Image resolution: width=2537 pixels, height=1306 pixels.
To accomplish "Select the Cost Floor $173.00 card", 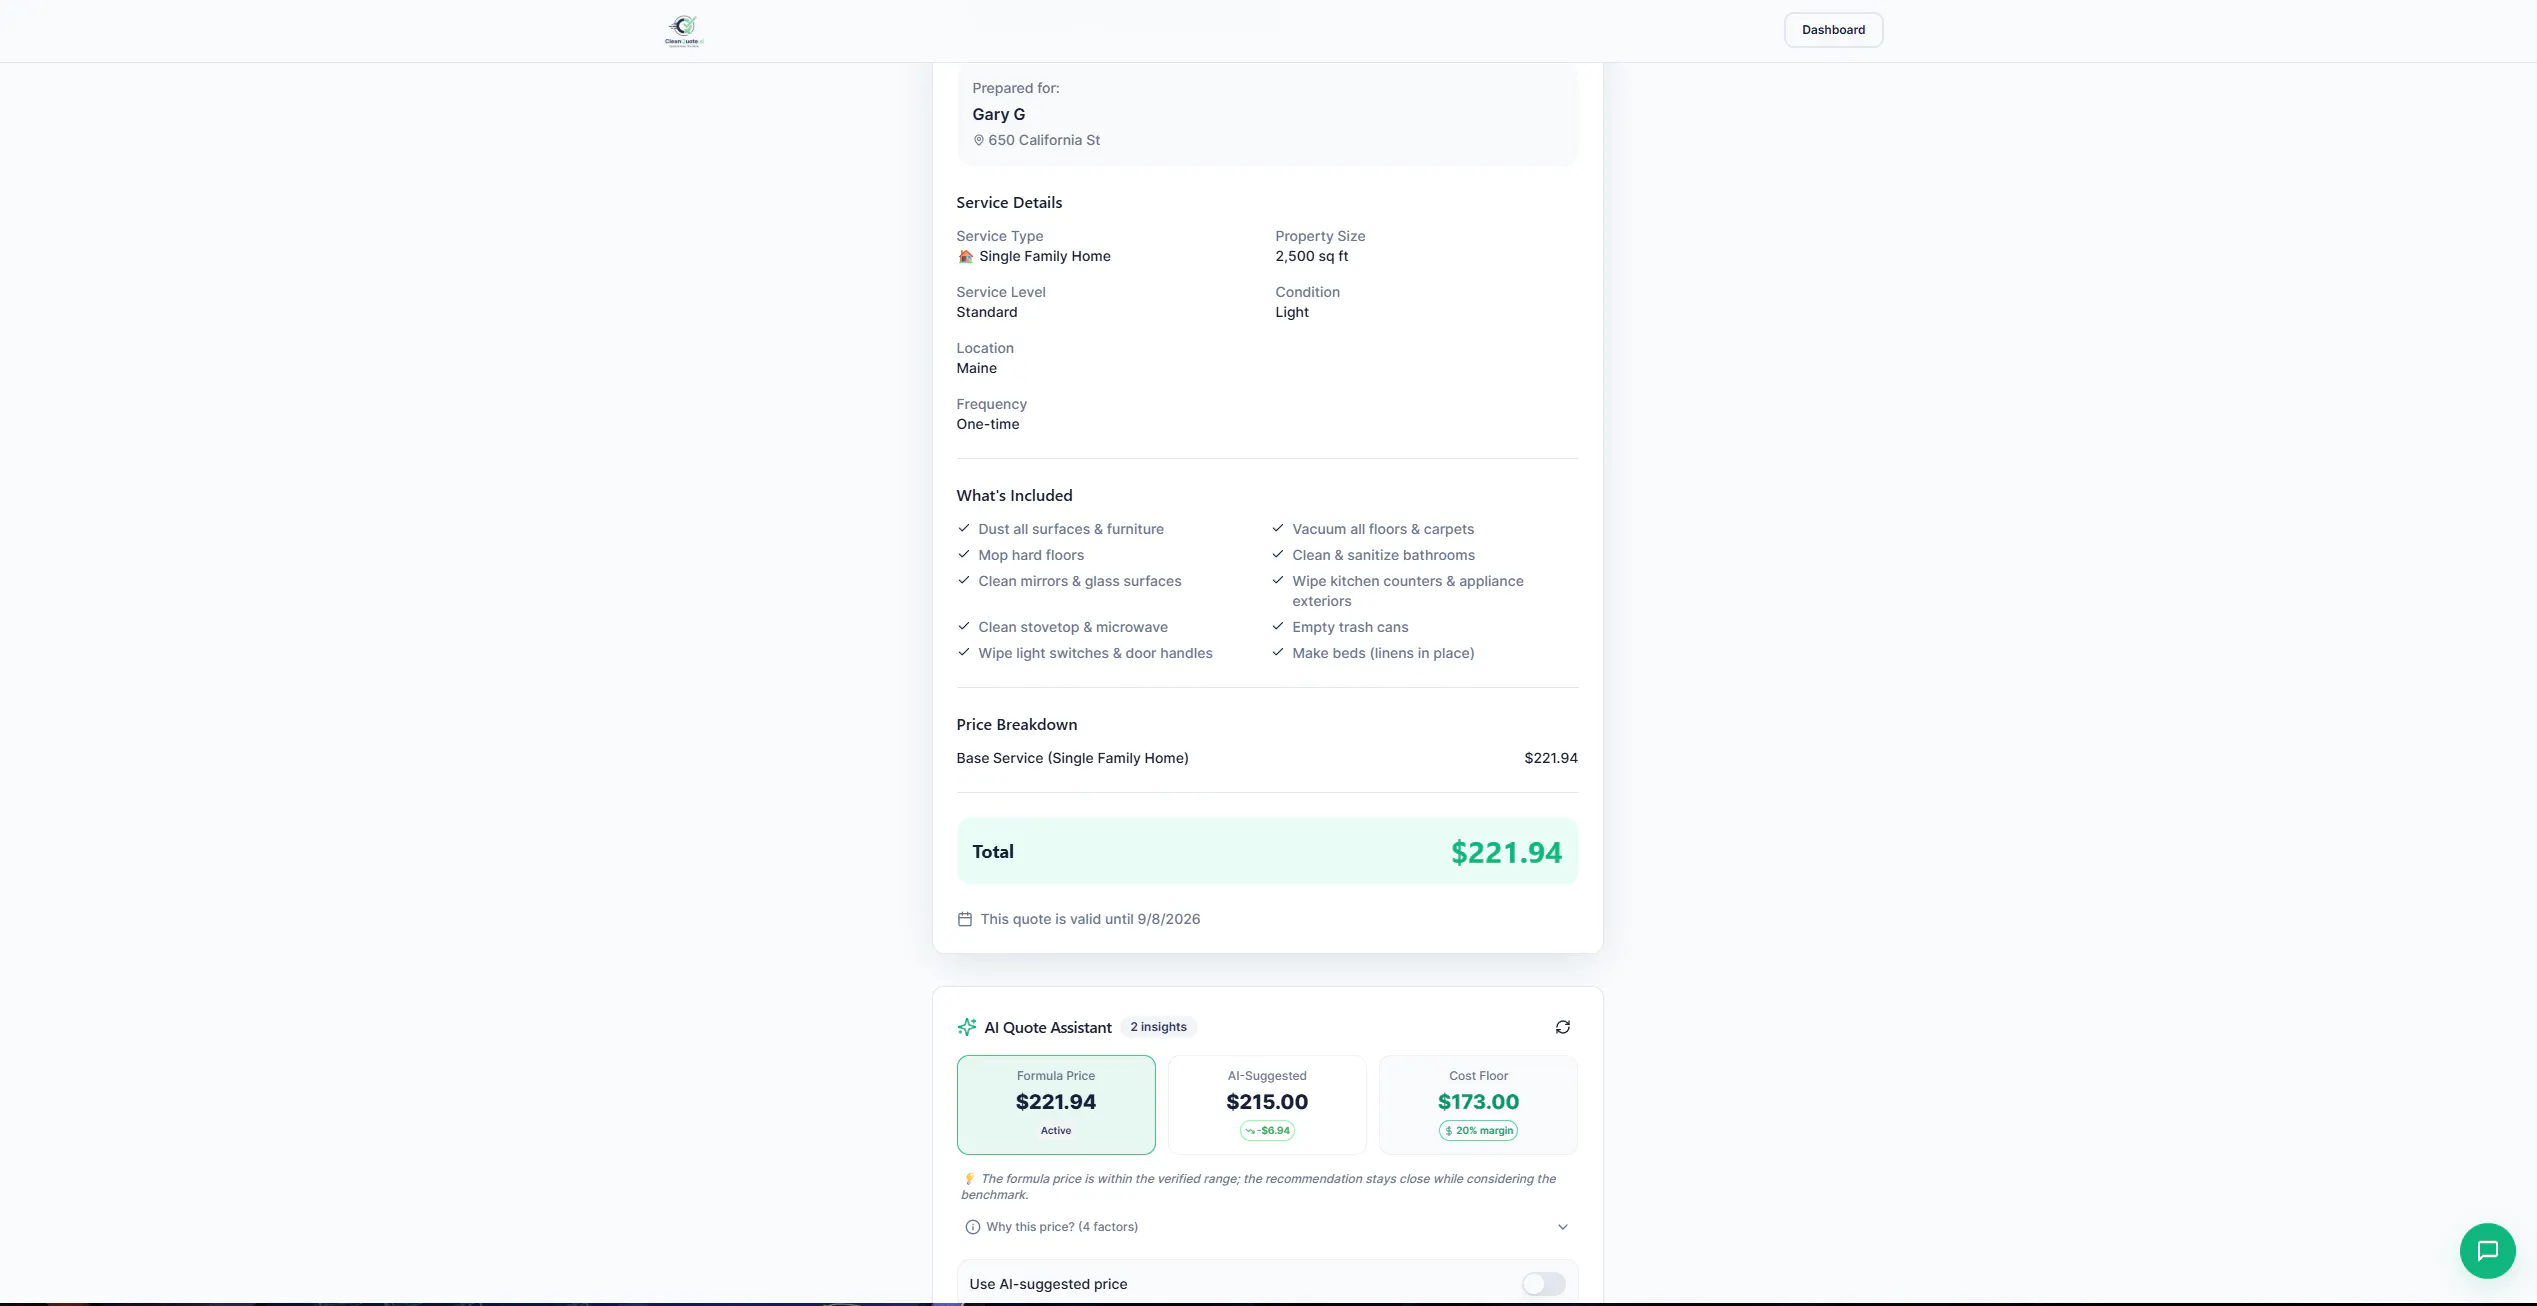I will tap(1478, 1105).
